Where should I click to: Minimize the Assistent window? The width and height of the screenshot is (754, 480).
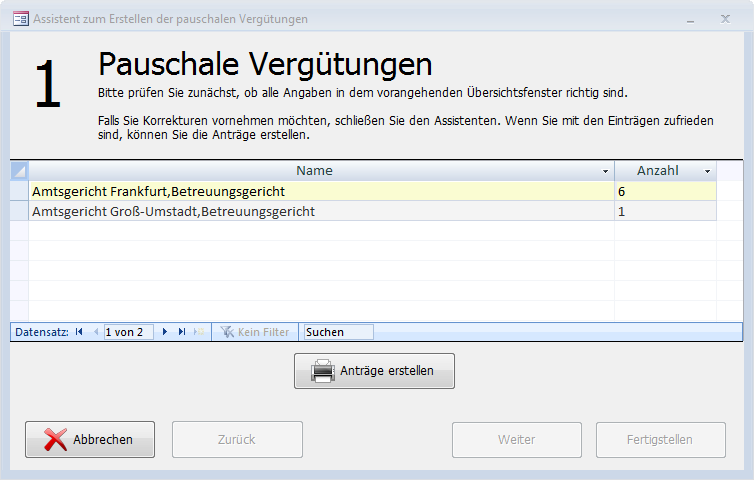point(691,20)
